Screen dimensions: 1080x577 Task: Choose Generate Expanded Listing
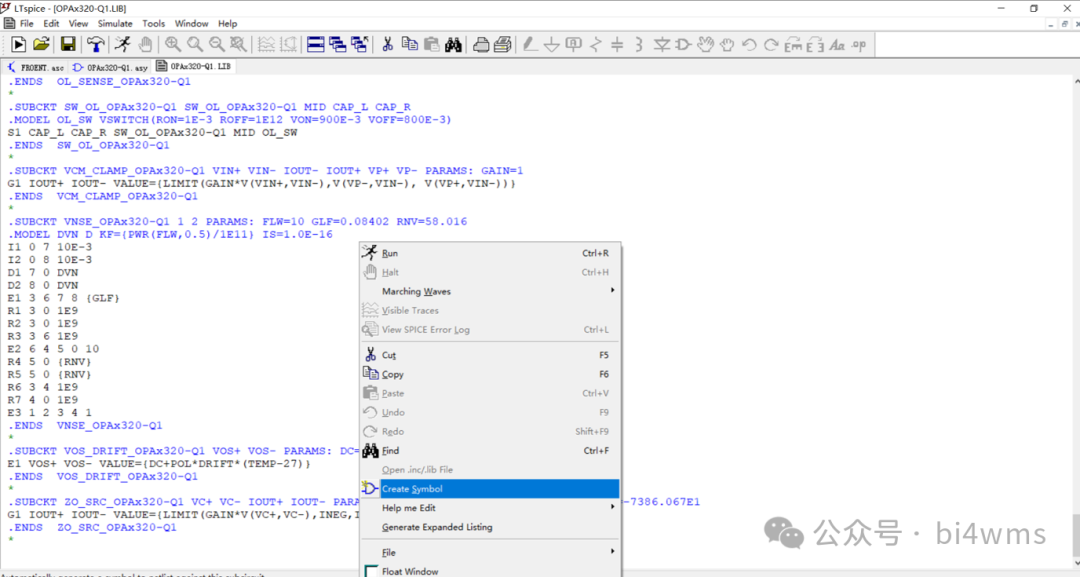pos(437,527)
